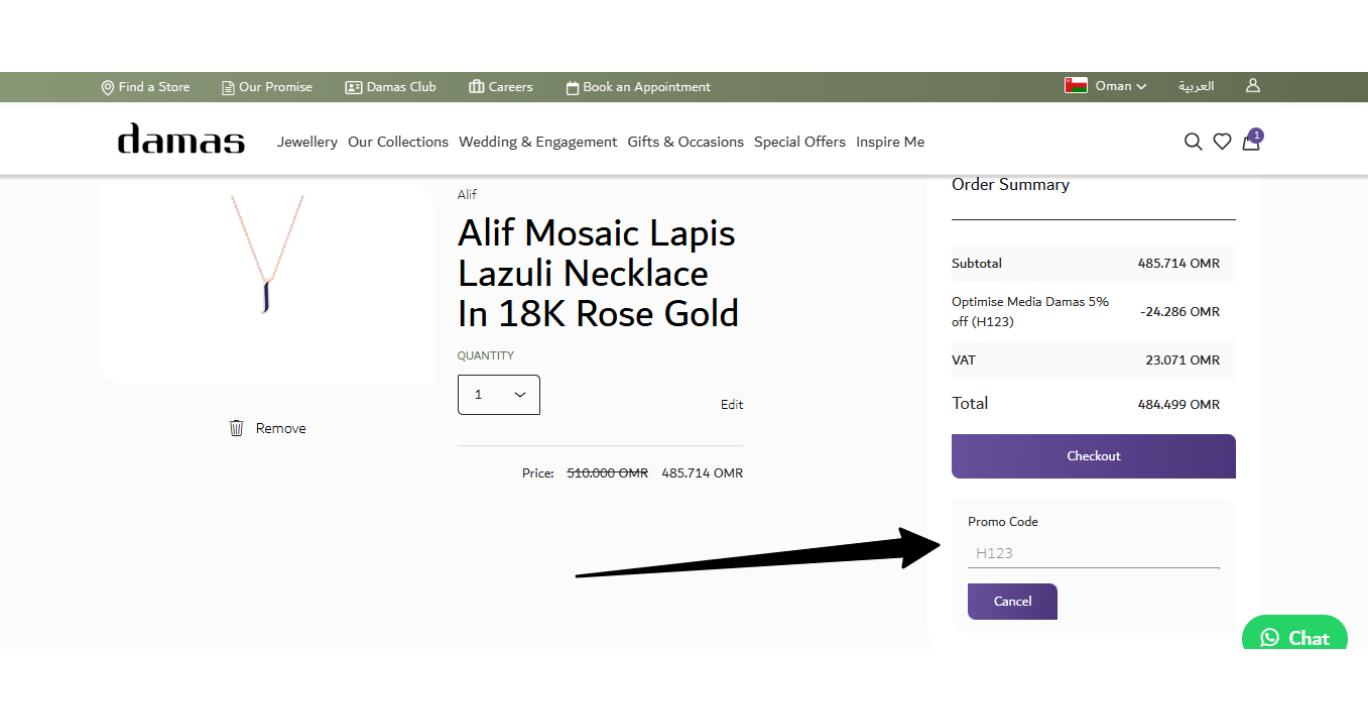Click the Book an Appointment calendar icon

[572, 88]
